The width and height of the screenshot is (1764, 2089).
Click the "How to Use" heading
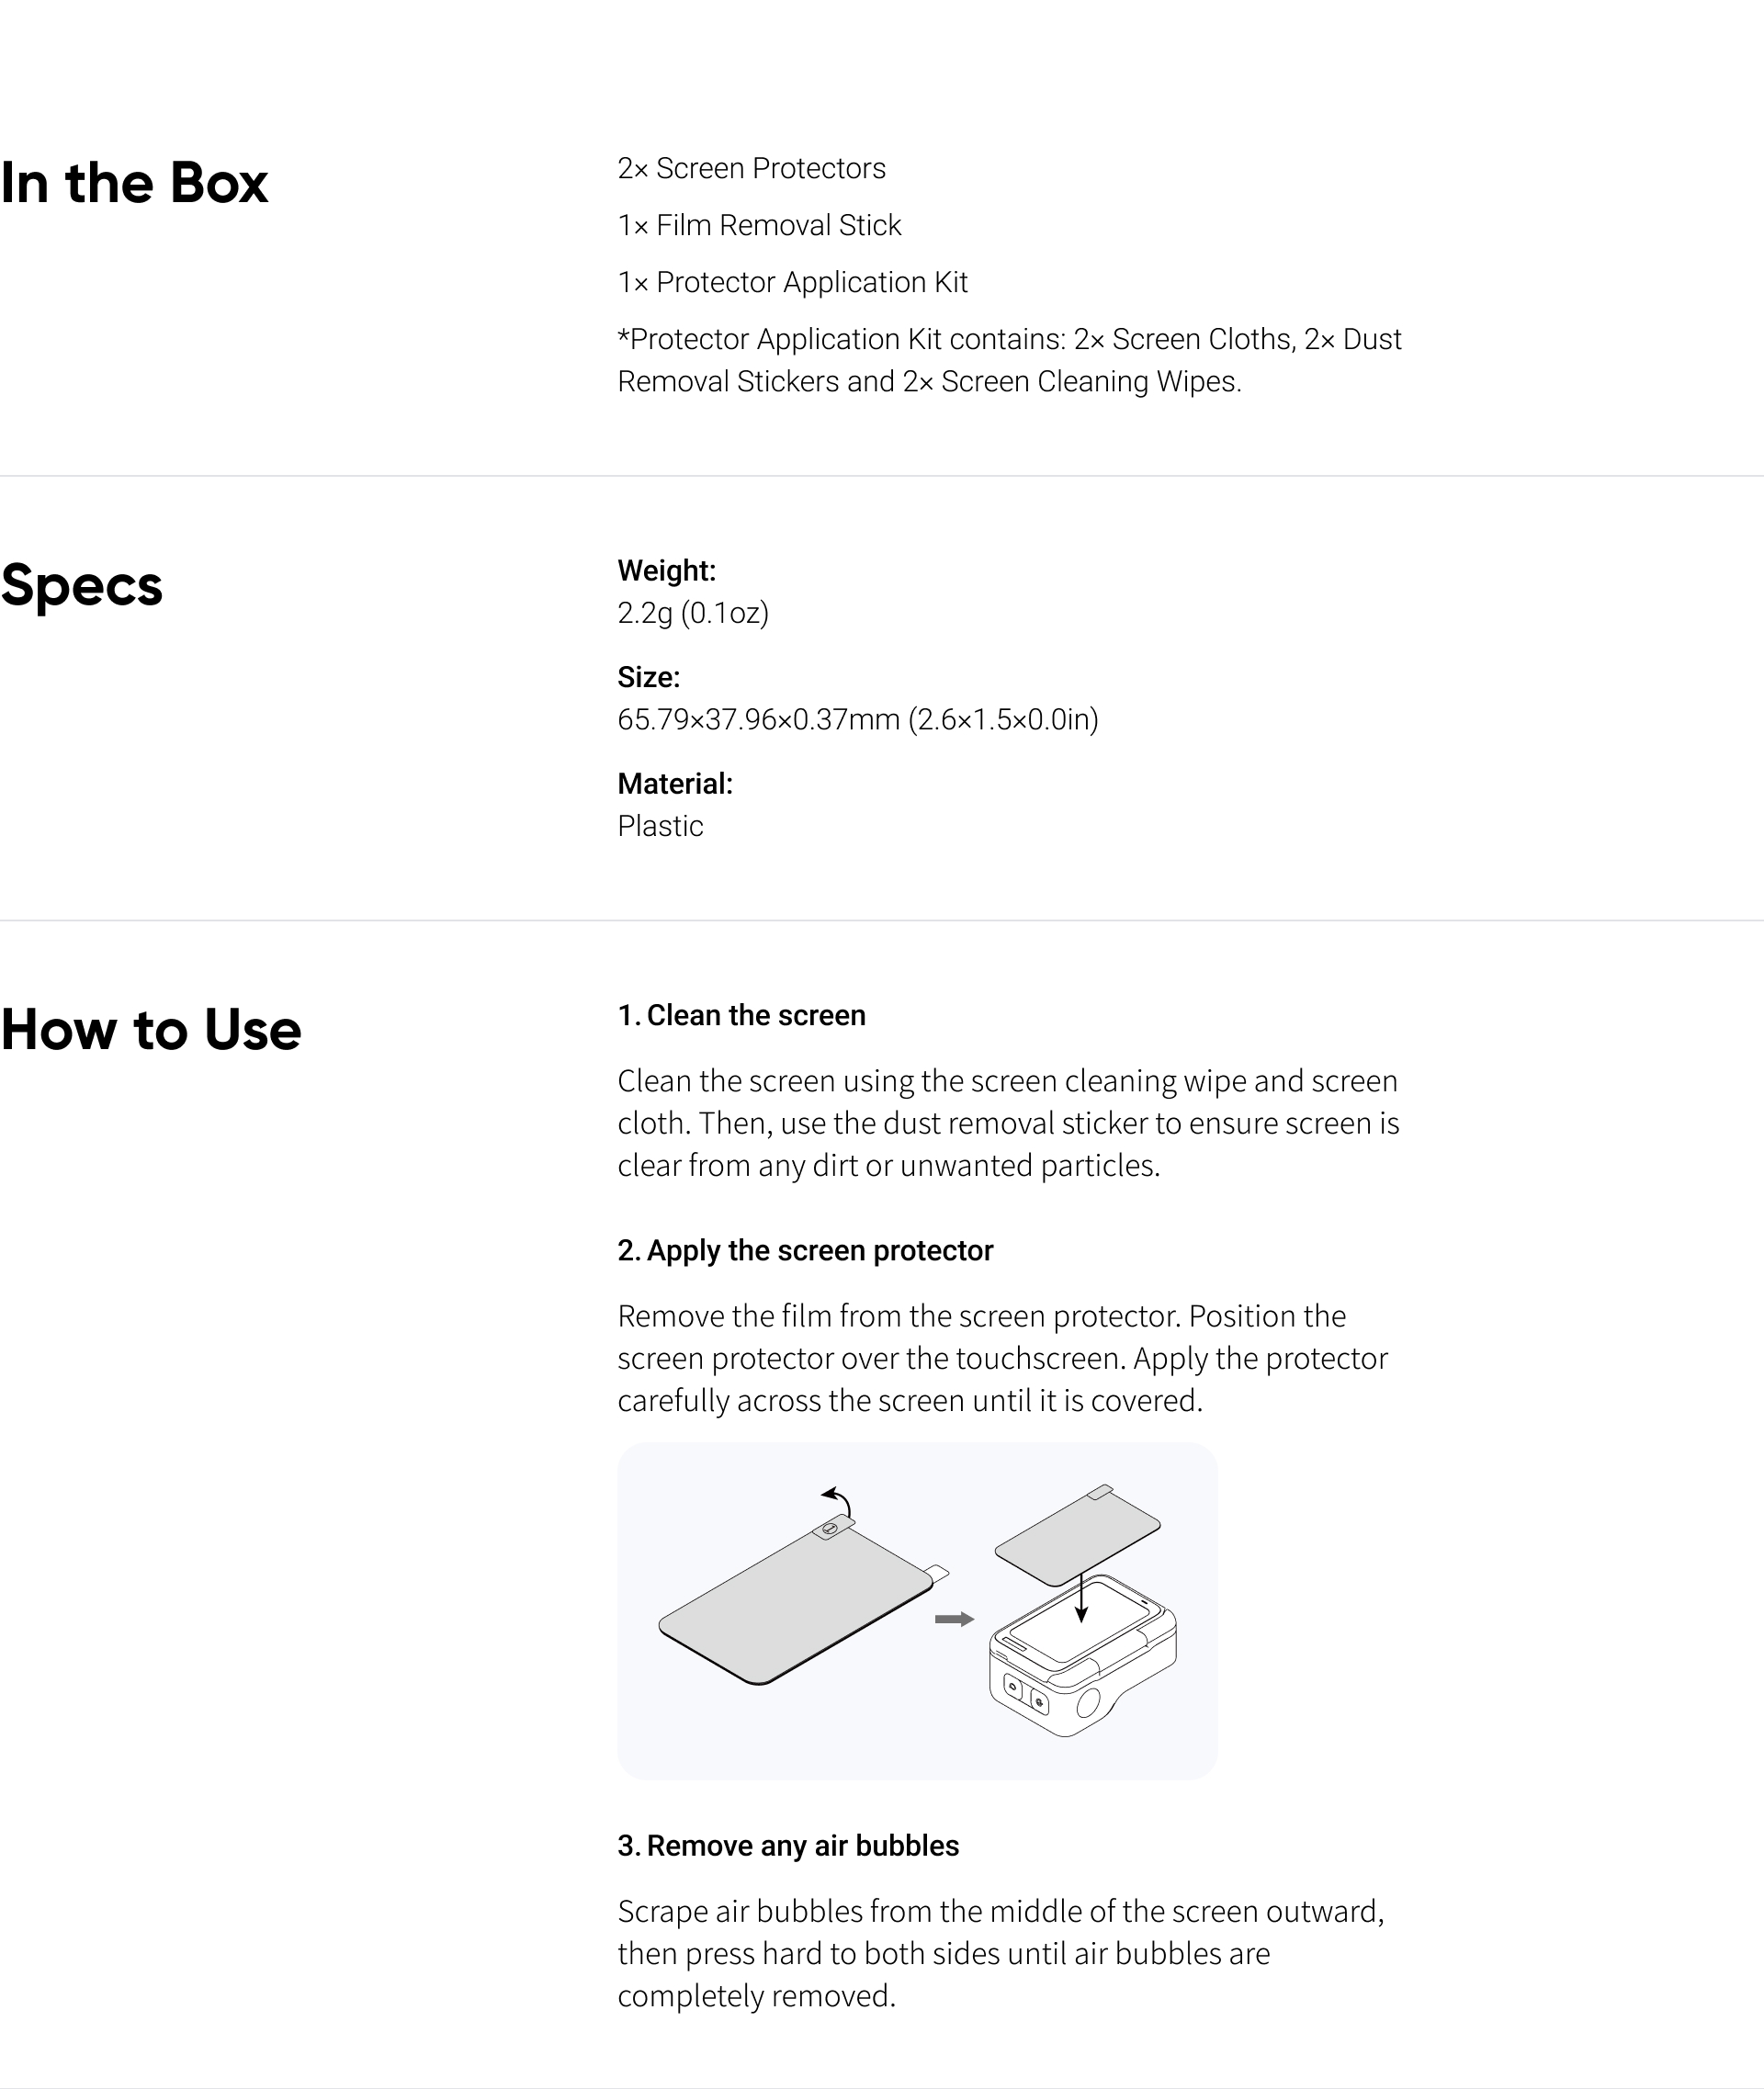151,1029
